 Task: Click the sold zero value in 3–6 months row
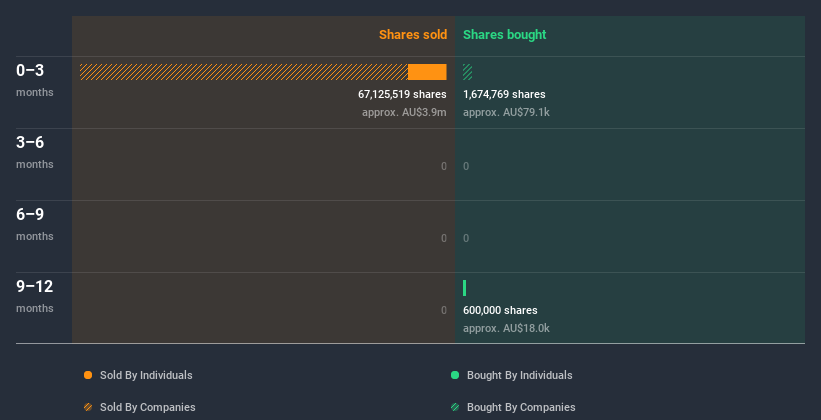click(x=444, y=166)
